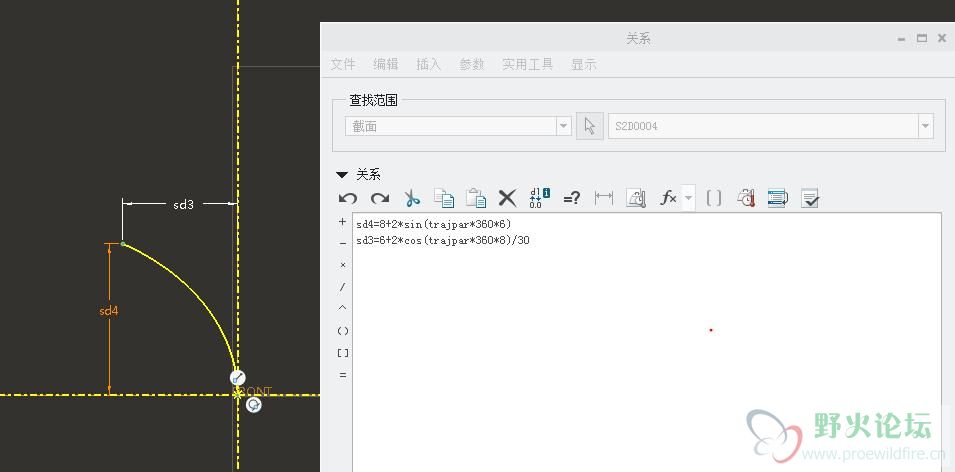Click the relations window title 关系
Screen dimensions: 955x472
click(x=638, y=38)
